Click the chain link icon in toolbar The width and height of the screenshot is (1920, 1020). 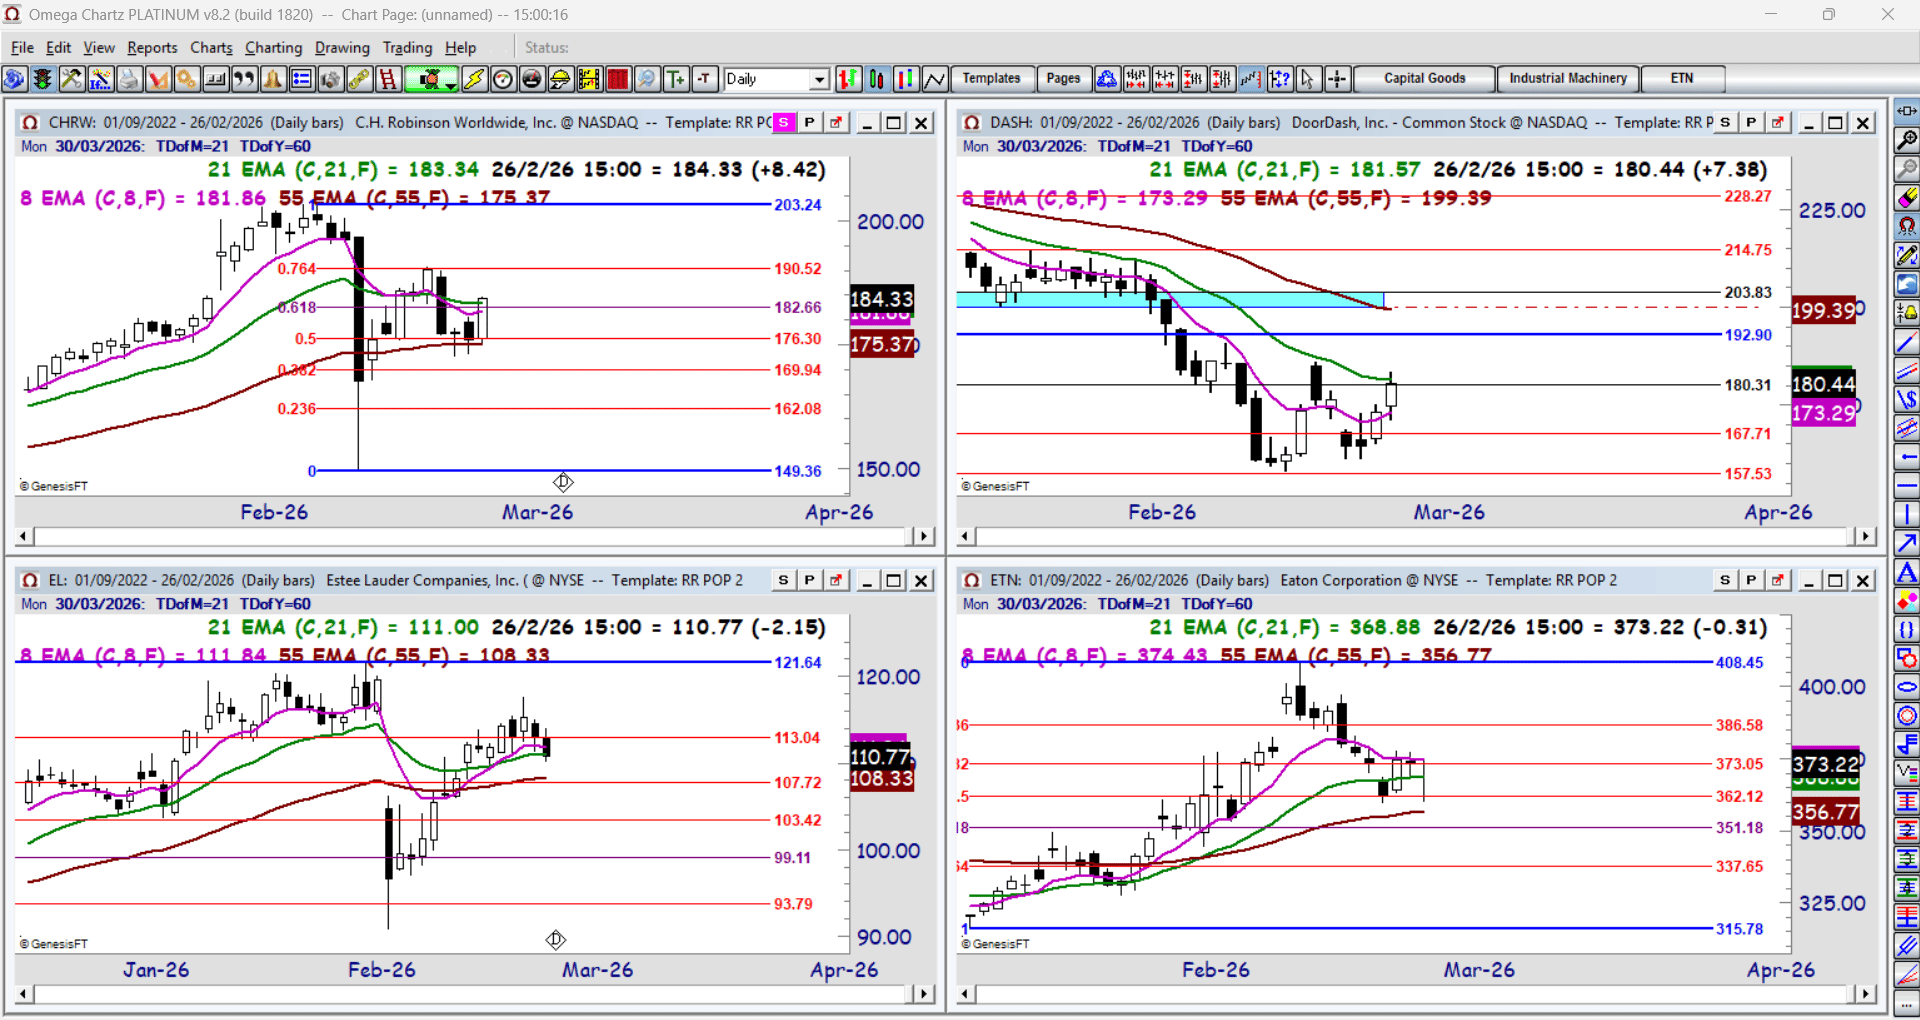(359, 79)
